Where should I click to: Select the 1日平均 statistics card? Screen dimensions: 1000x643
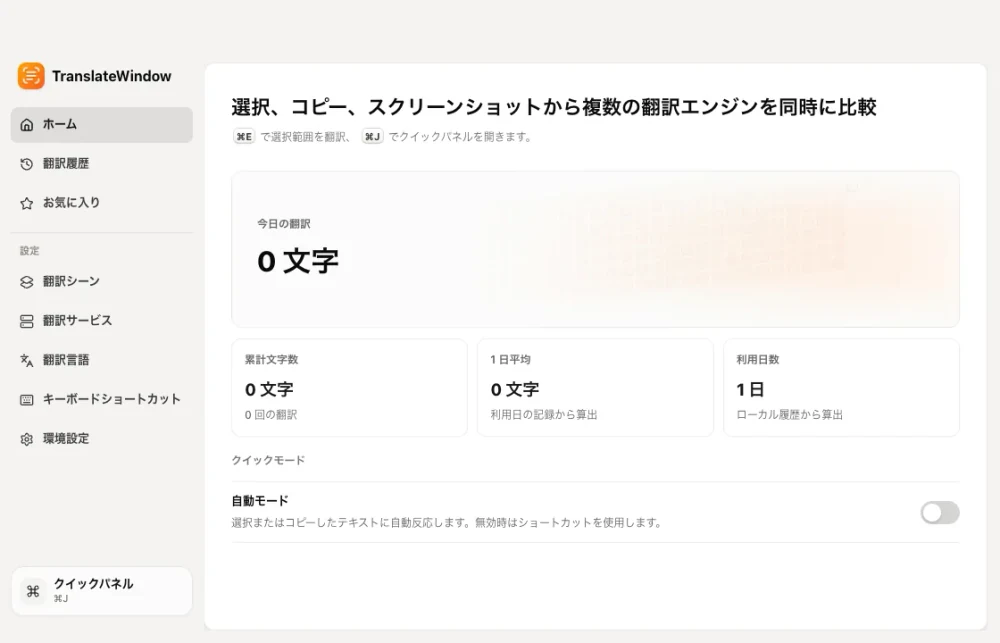tap(595, 388)
